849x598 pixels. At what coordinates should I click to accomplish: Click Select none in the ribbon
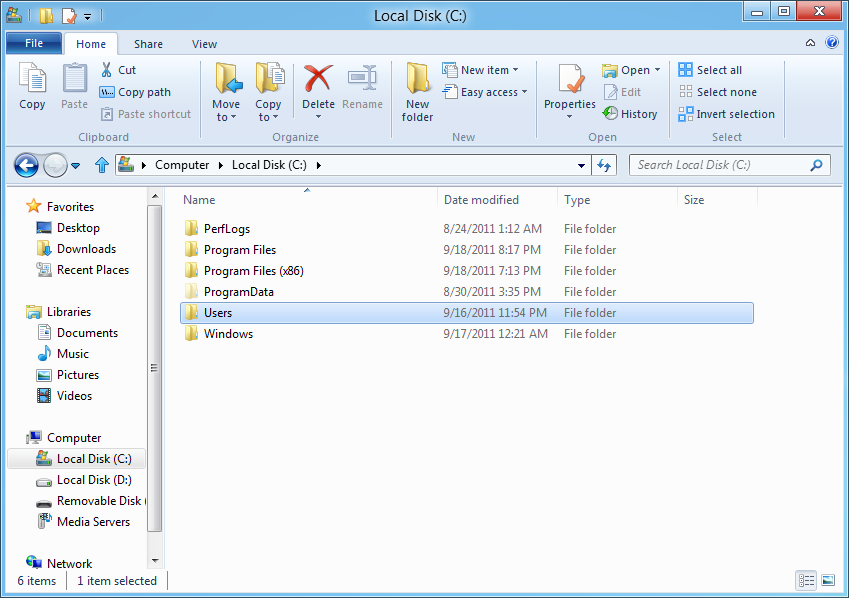(717, 92)
